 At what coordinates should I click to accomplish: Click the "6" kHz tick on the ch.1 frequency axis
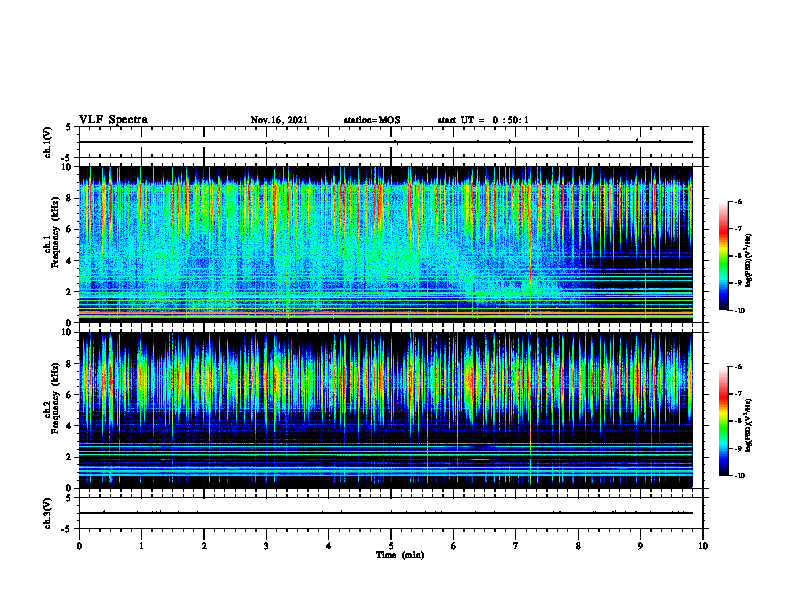click(x=69, y=230)
